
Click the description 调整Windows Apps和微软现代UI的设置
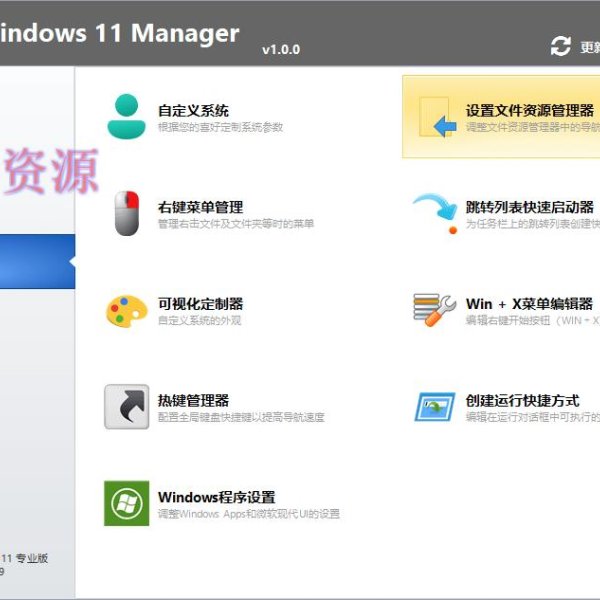pyautogui.click(x=249, y=514)
